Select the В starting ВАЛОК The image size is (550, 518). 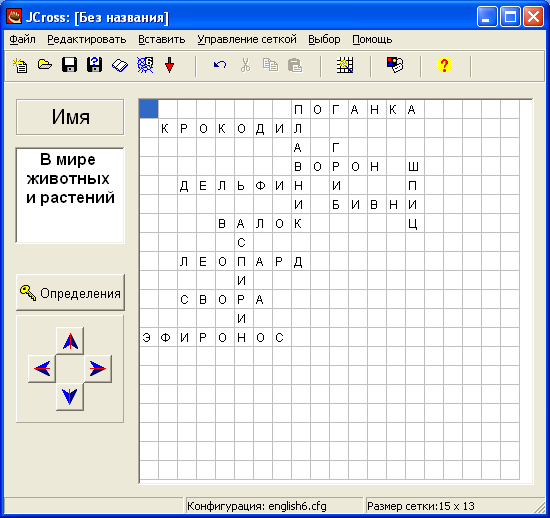[x=225, y=223]
